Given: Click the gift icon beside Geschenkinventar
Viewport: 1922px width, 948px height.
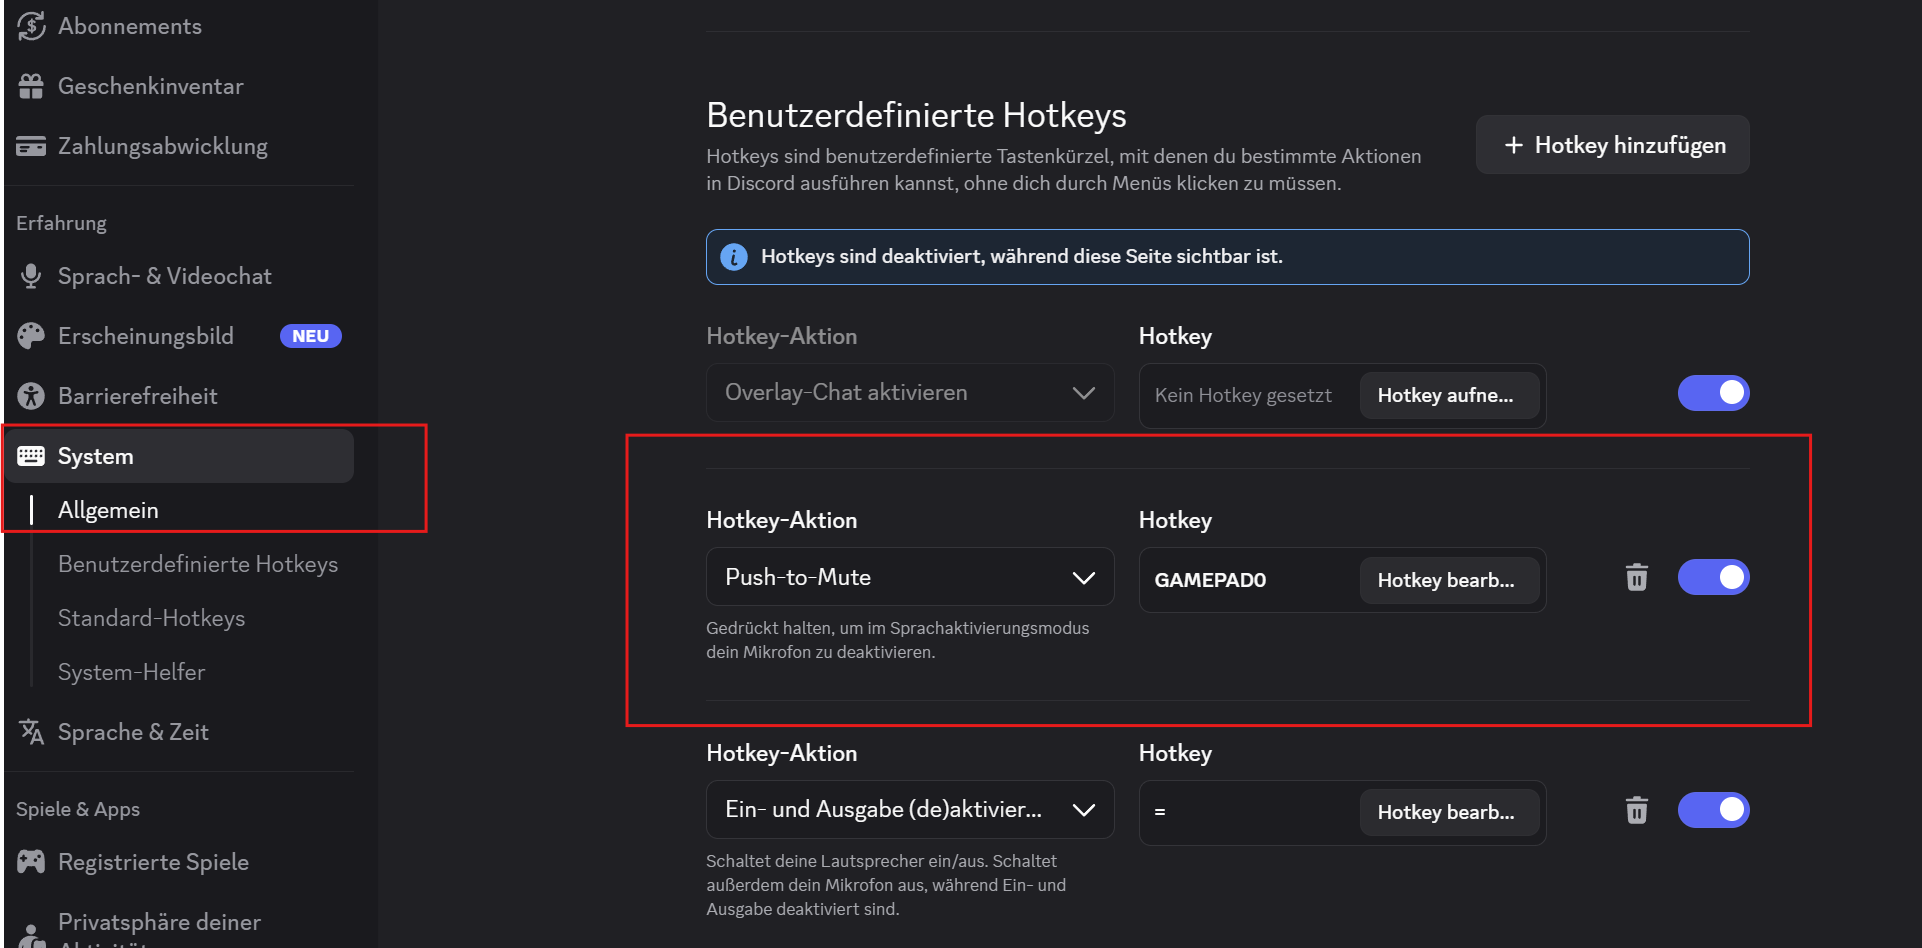Looking at the screenshot, I should point(31,86).
